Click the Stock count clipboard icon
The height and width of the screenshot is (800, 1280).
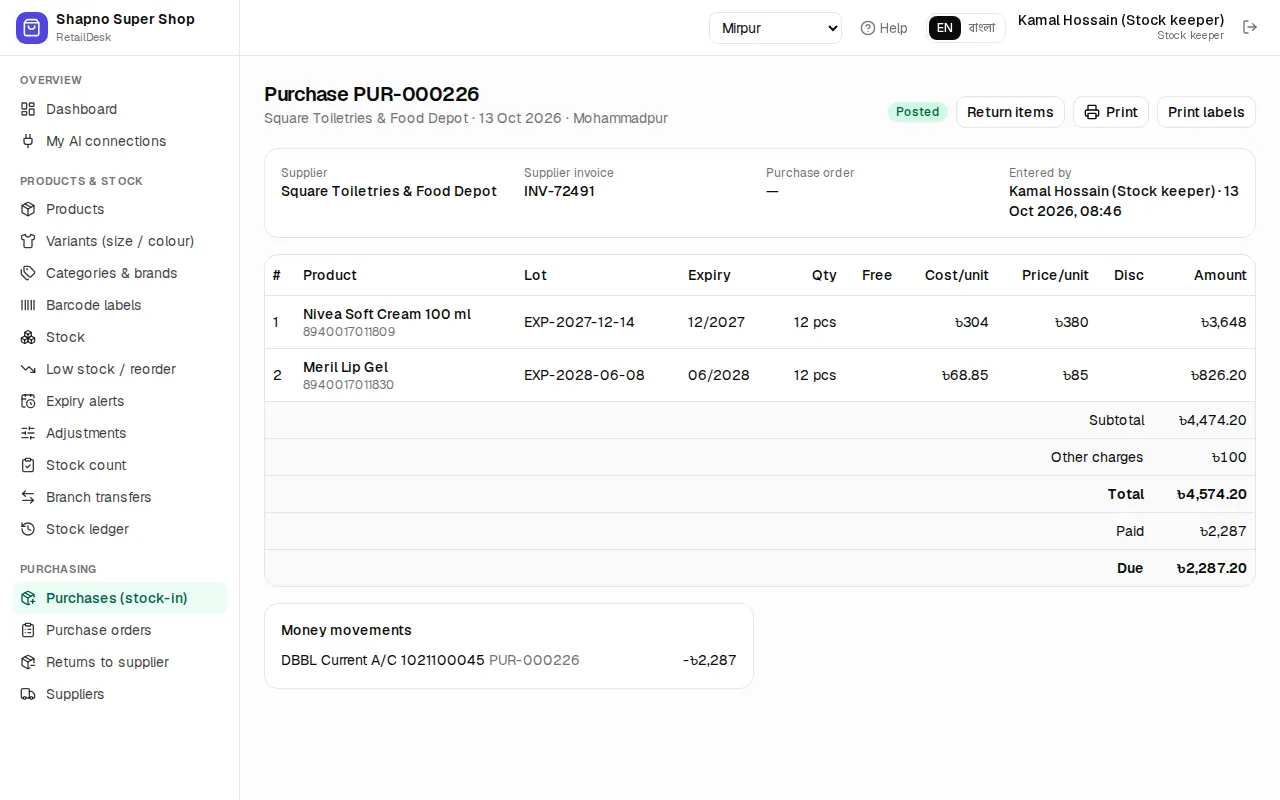(x=28, y=465)
